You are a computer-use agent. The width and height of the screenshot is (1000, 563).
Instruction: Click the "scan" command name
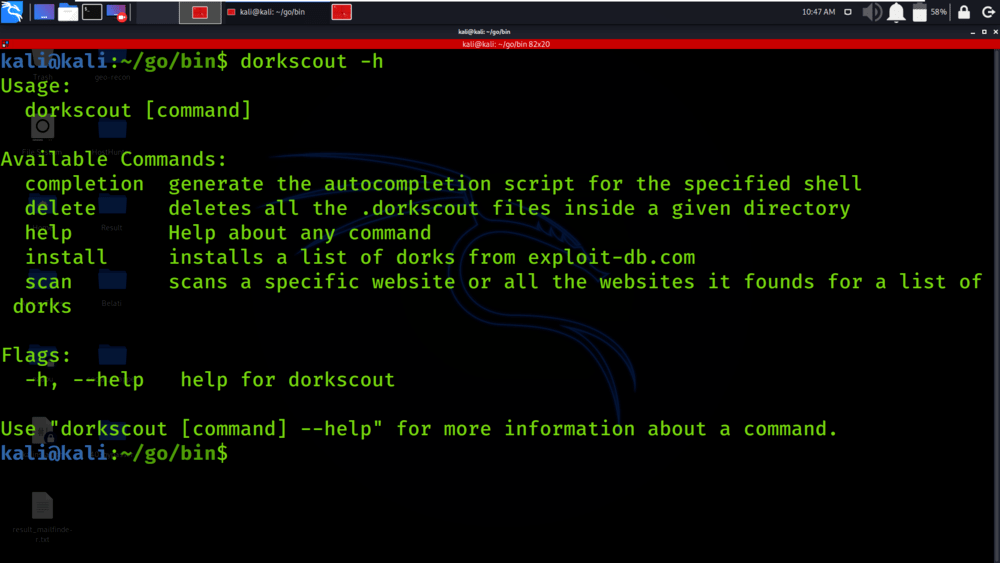(48, 282)
